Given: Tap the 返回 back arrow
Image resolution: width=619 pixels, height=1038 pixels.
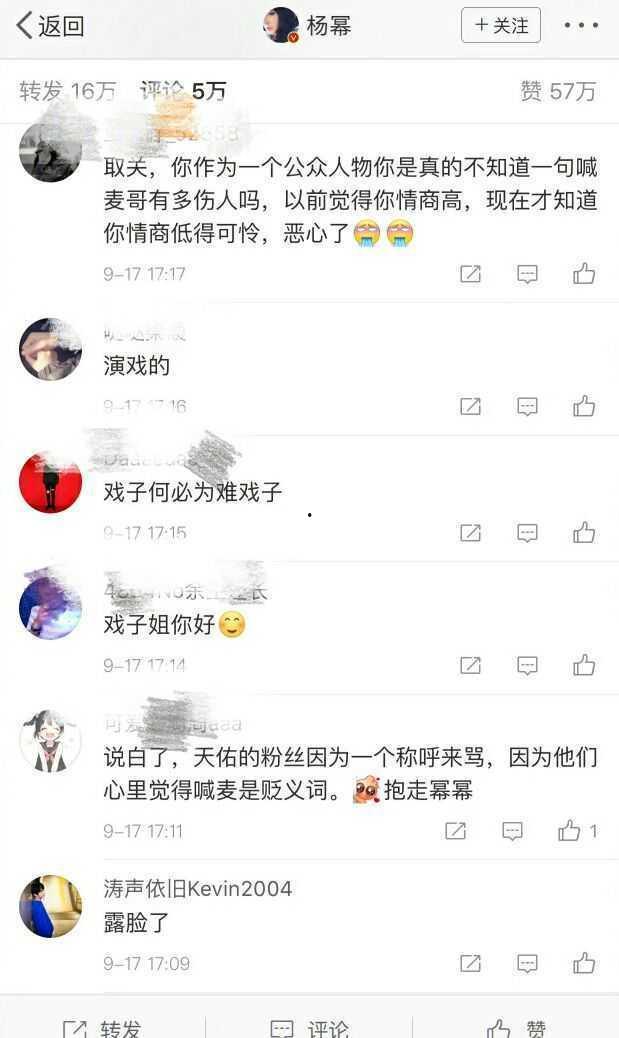Looking at the screenshot, I should click(x=50, y=26).
